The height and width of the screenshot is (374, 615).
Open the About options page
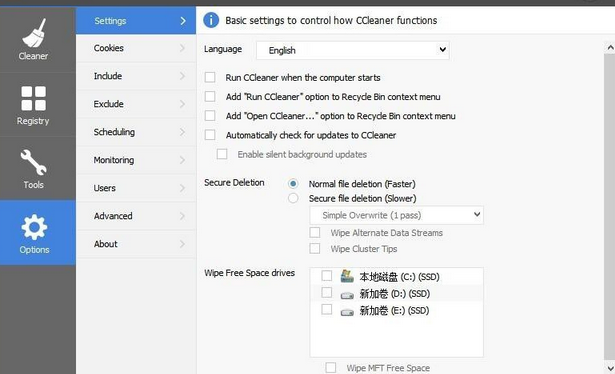point(136,244)
